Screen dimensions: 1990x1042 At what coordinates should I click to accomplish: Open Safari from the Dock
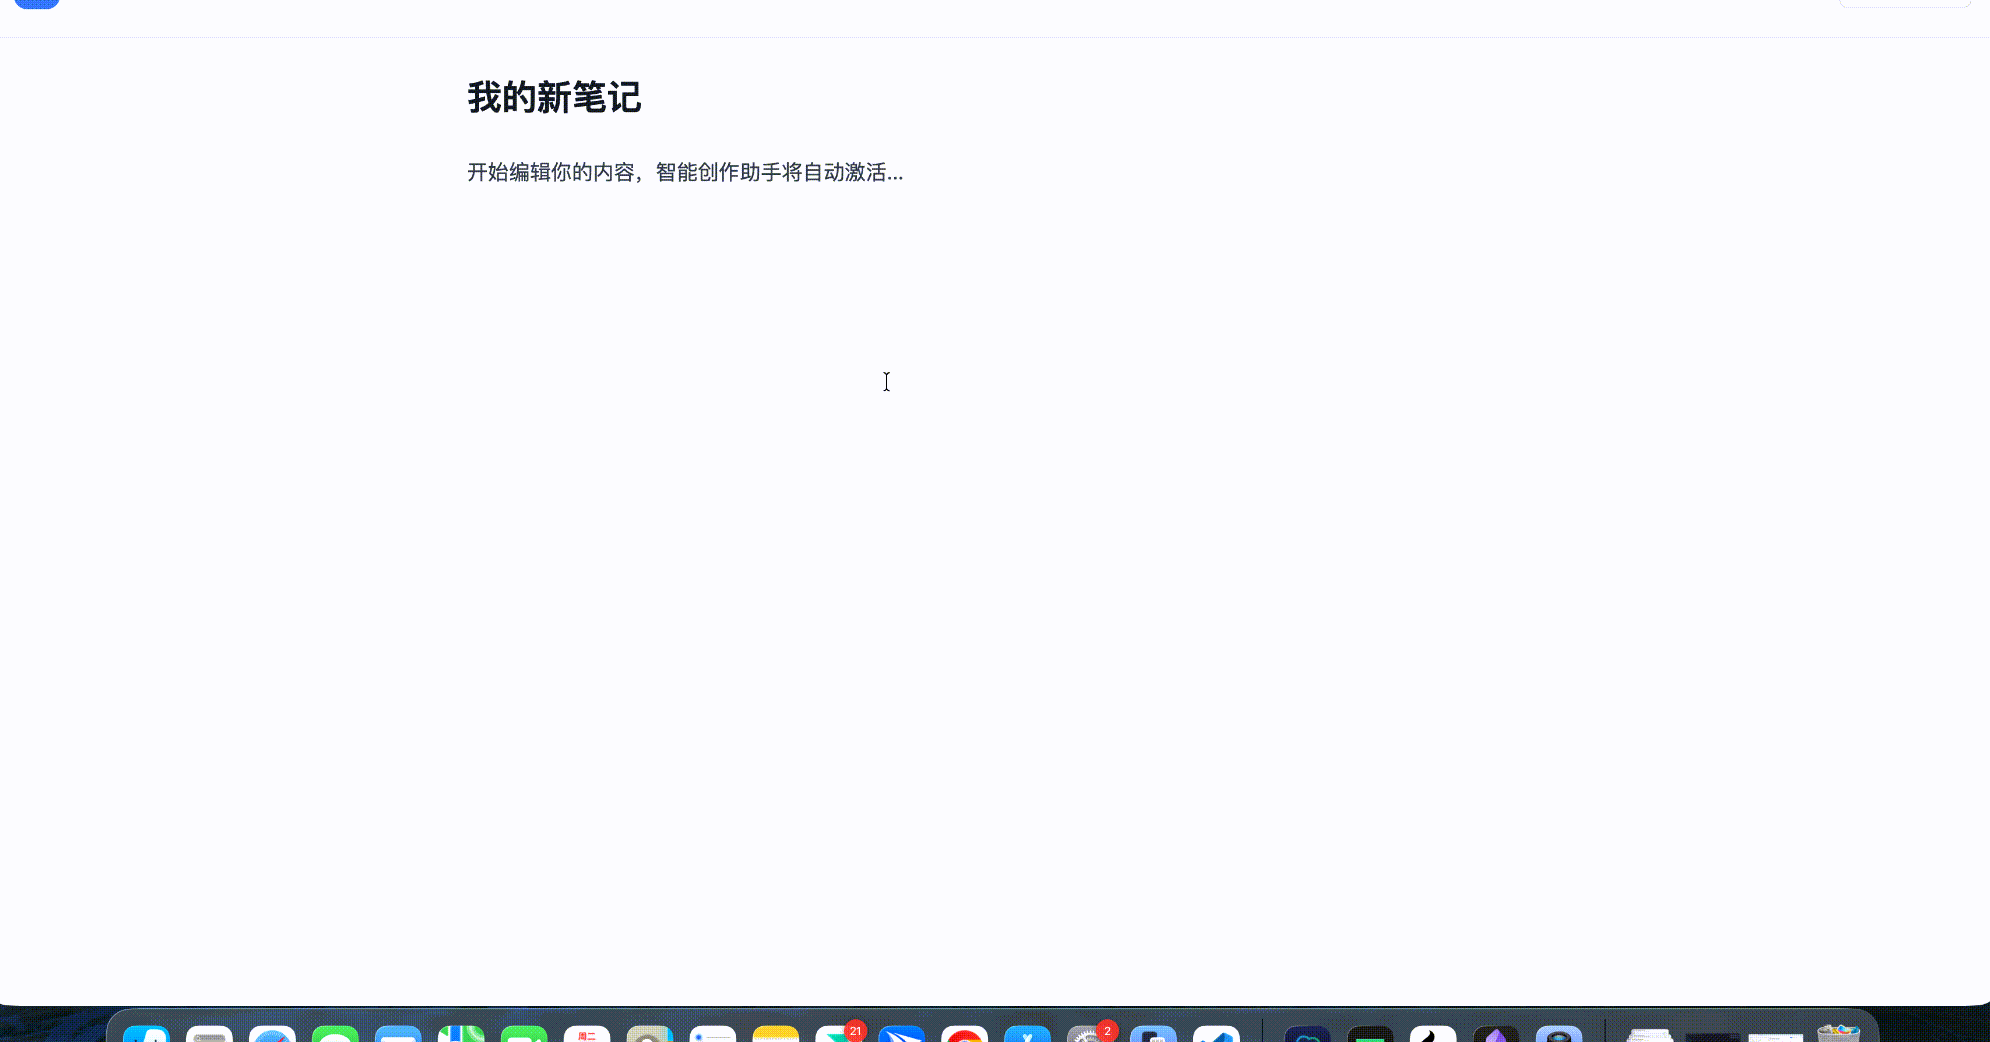pos(273,1031)
